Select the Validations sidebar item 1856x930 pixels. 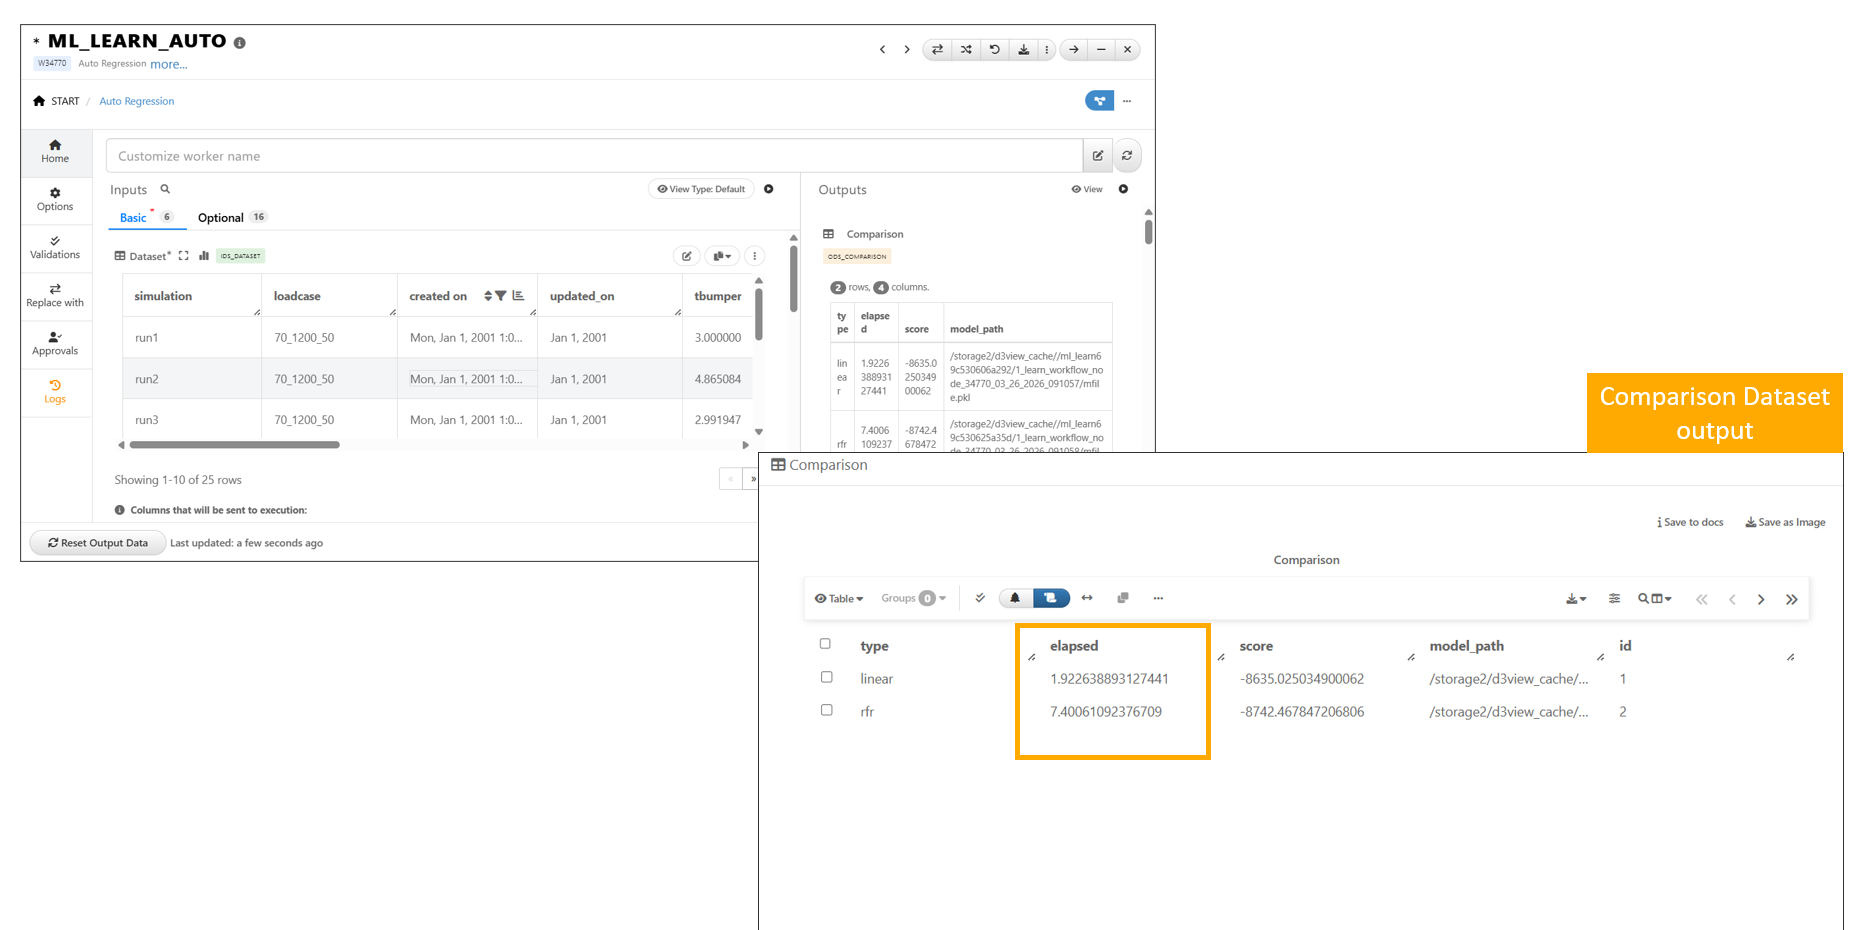[x=55, y=247]
